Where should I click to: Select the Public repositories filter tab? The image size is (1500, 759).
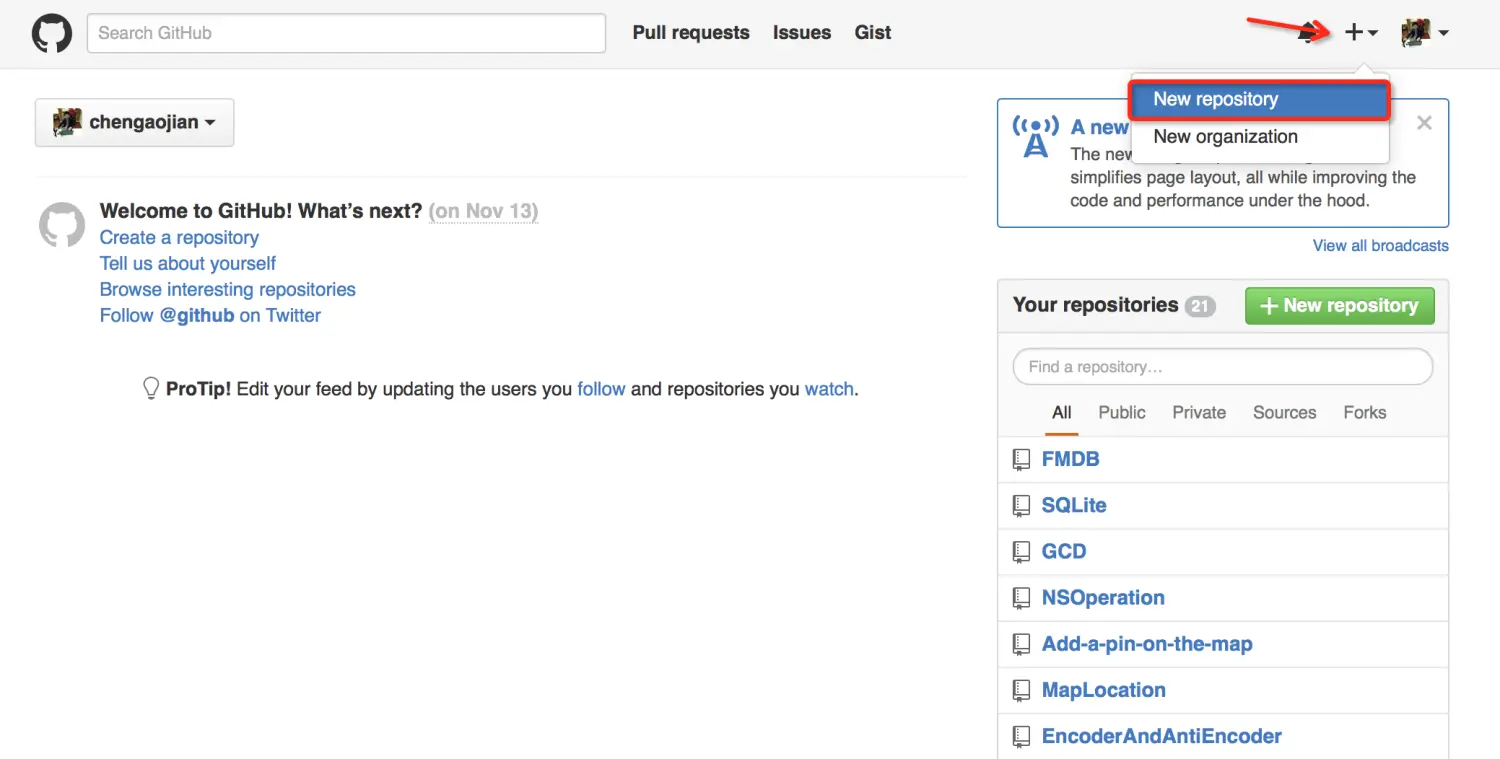(x=1122, y=413)
